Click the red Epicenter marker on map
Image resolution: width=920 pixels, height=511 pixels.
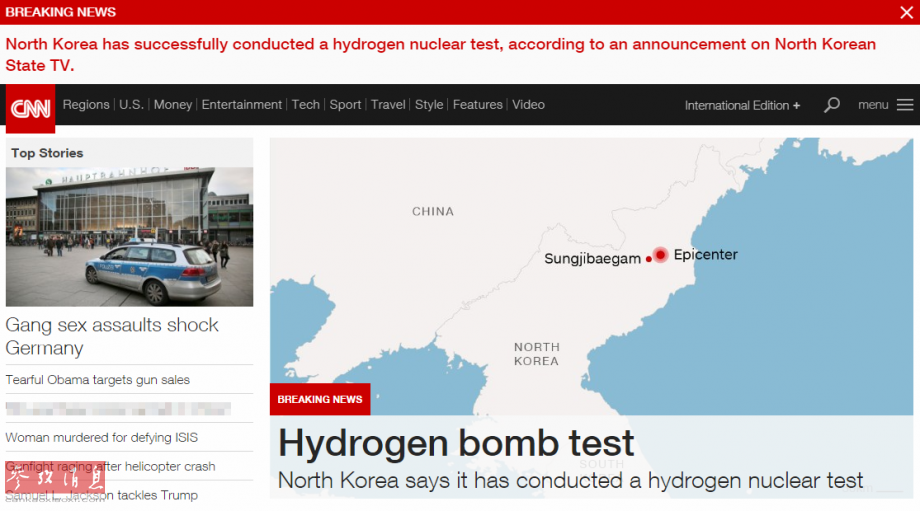tap(660, 255)
